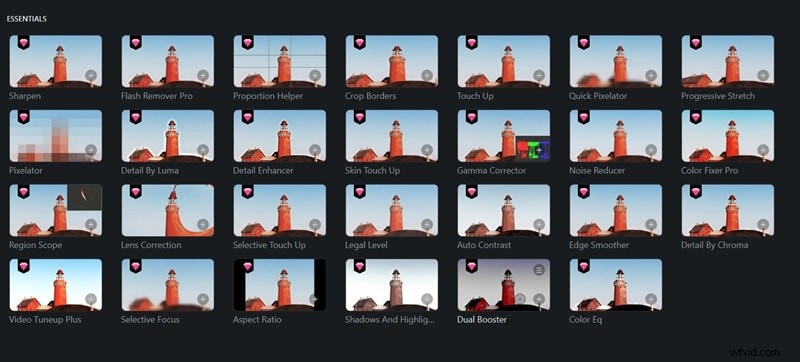Screen dimensions: 800x362
Task: Select the Proportion Helper thumbnail
Action: click(x=280, y=61)
